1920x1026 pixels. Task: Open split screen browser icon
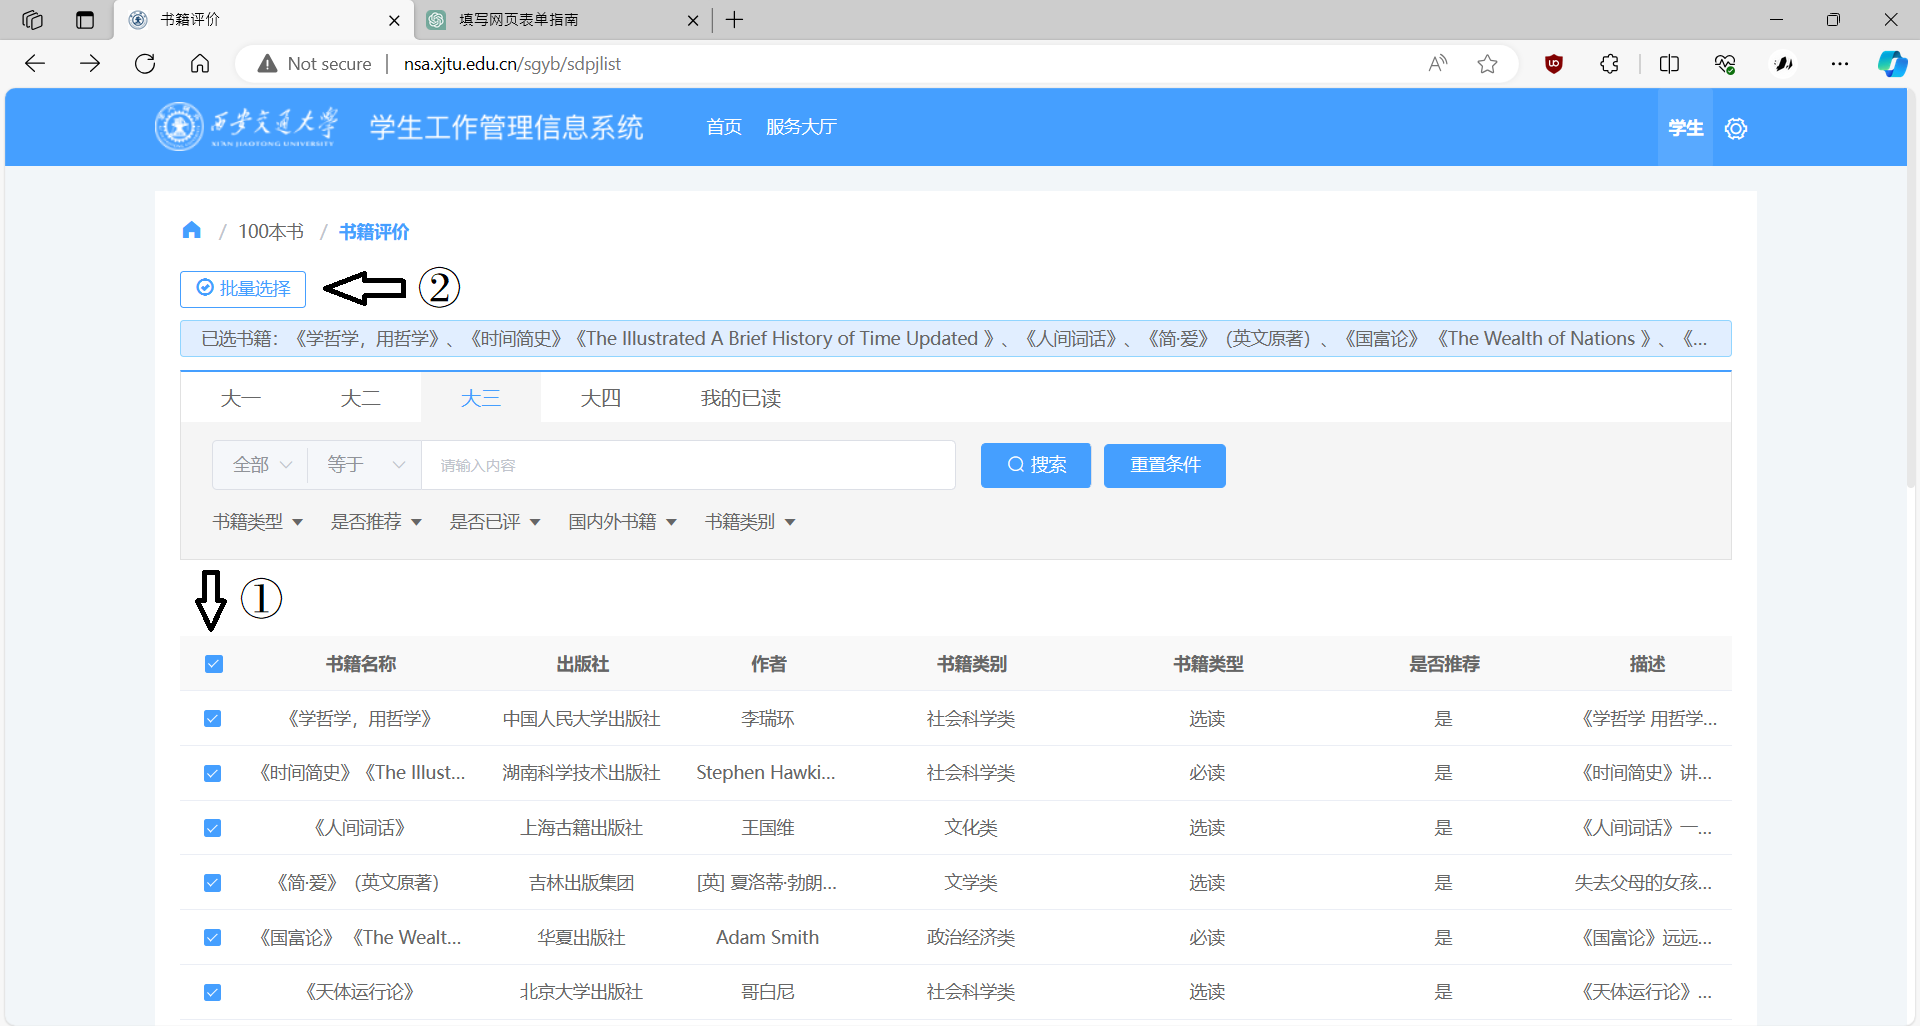tap(1669, 64)
